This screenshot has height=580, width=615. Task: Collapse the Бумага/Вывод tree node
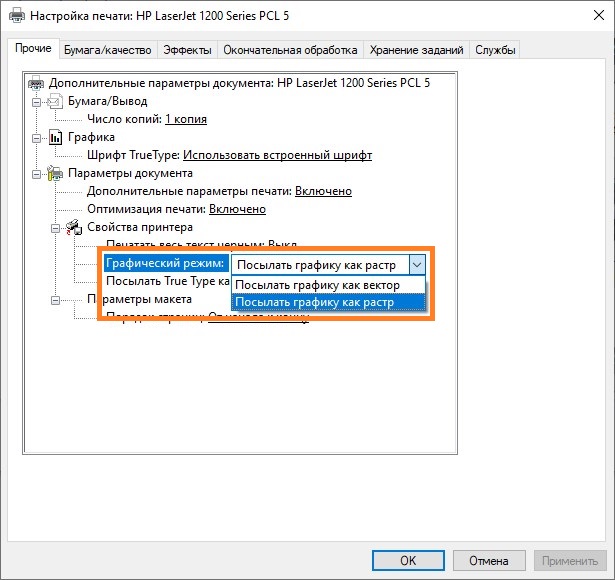tap(37, 101)
